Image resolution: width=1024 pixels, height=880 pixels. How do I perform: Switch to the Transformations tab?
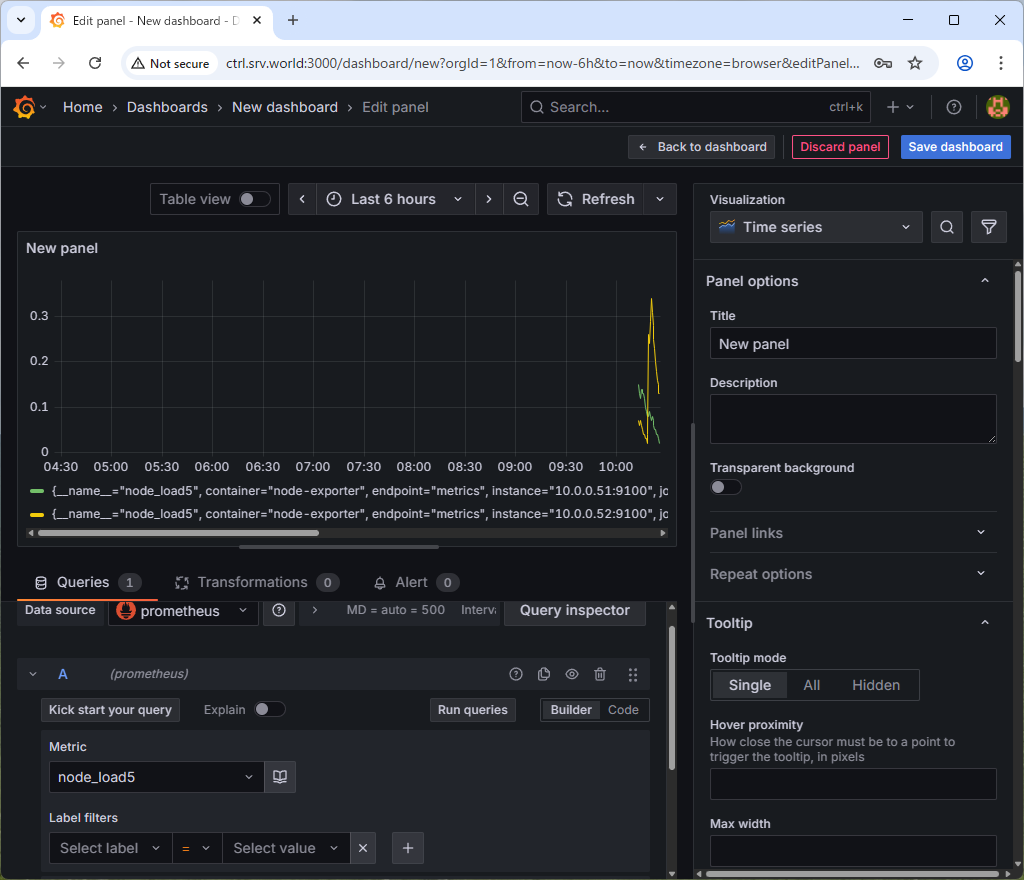pos(252,582)
